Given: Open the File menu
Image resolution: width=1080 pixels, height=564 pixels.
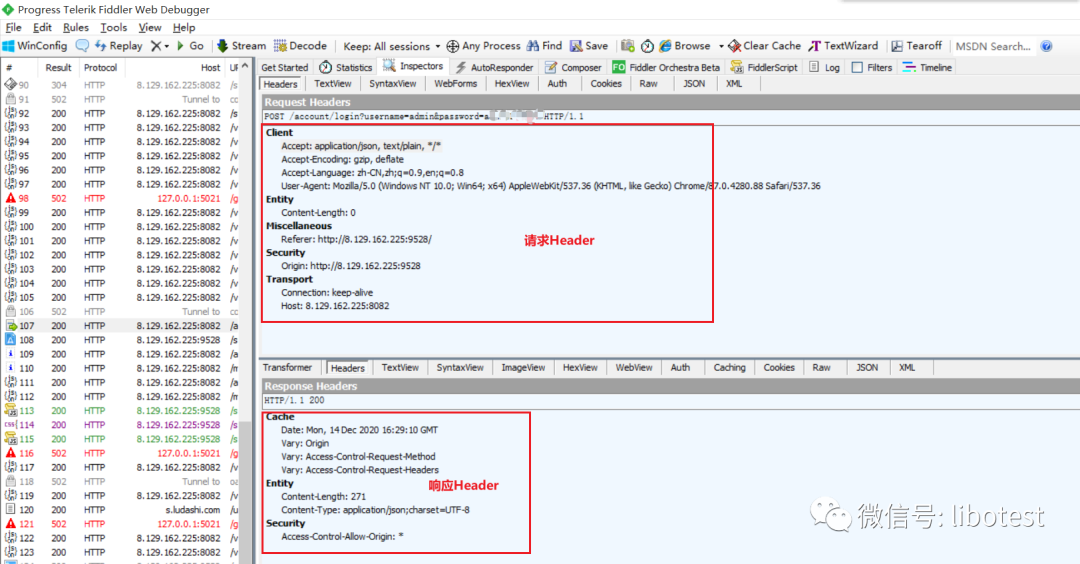Looking at the screenshot, I should pyautogui.click(x=13, y=28).
